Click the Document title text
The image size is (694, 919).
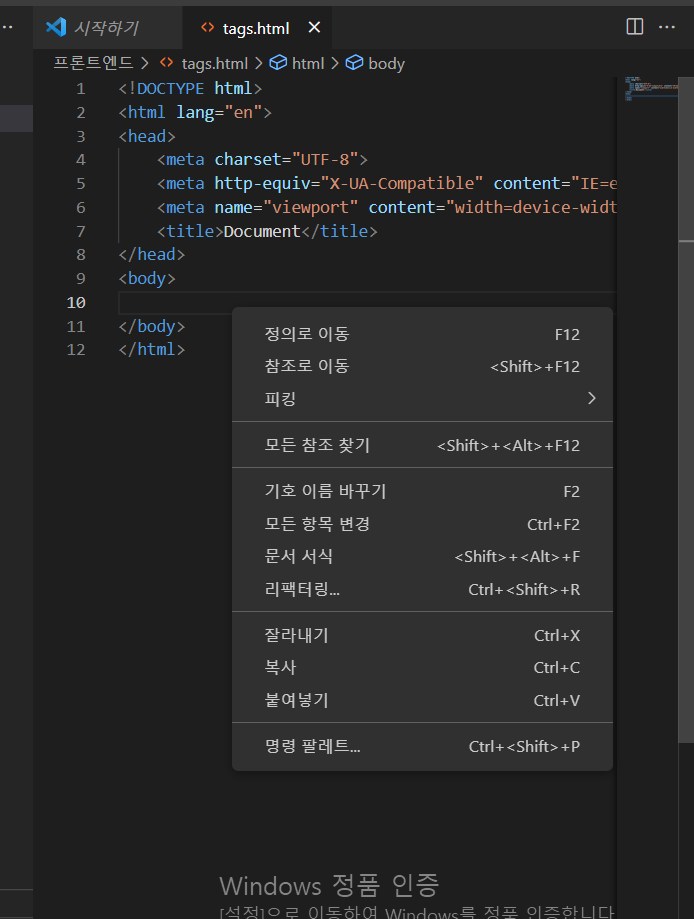[x=262, y=231]
